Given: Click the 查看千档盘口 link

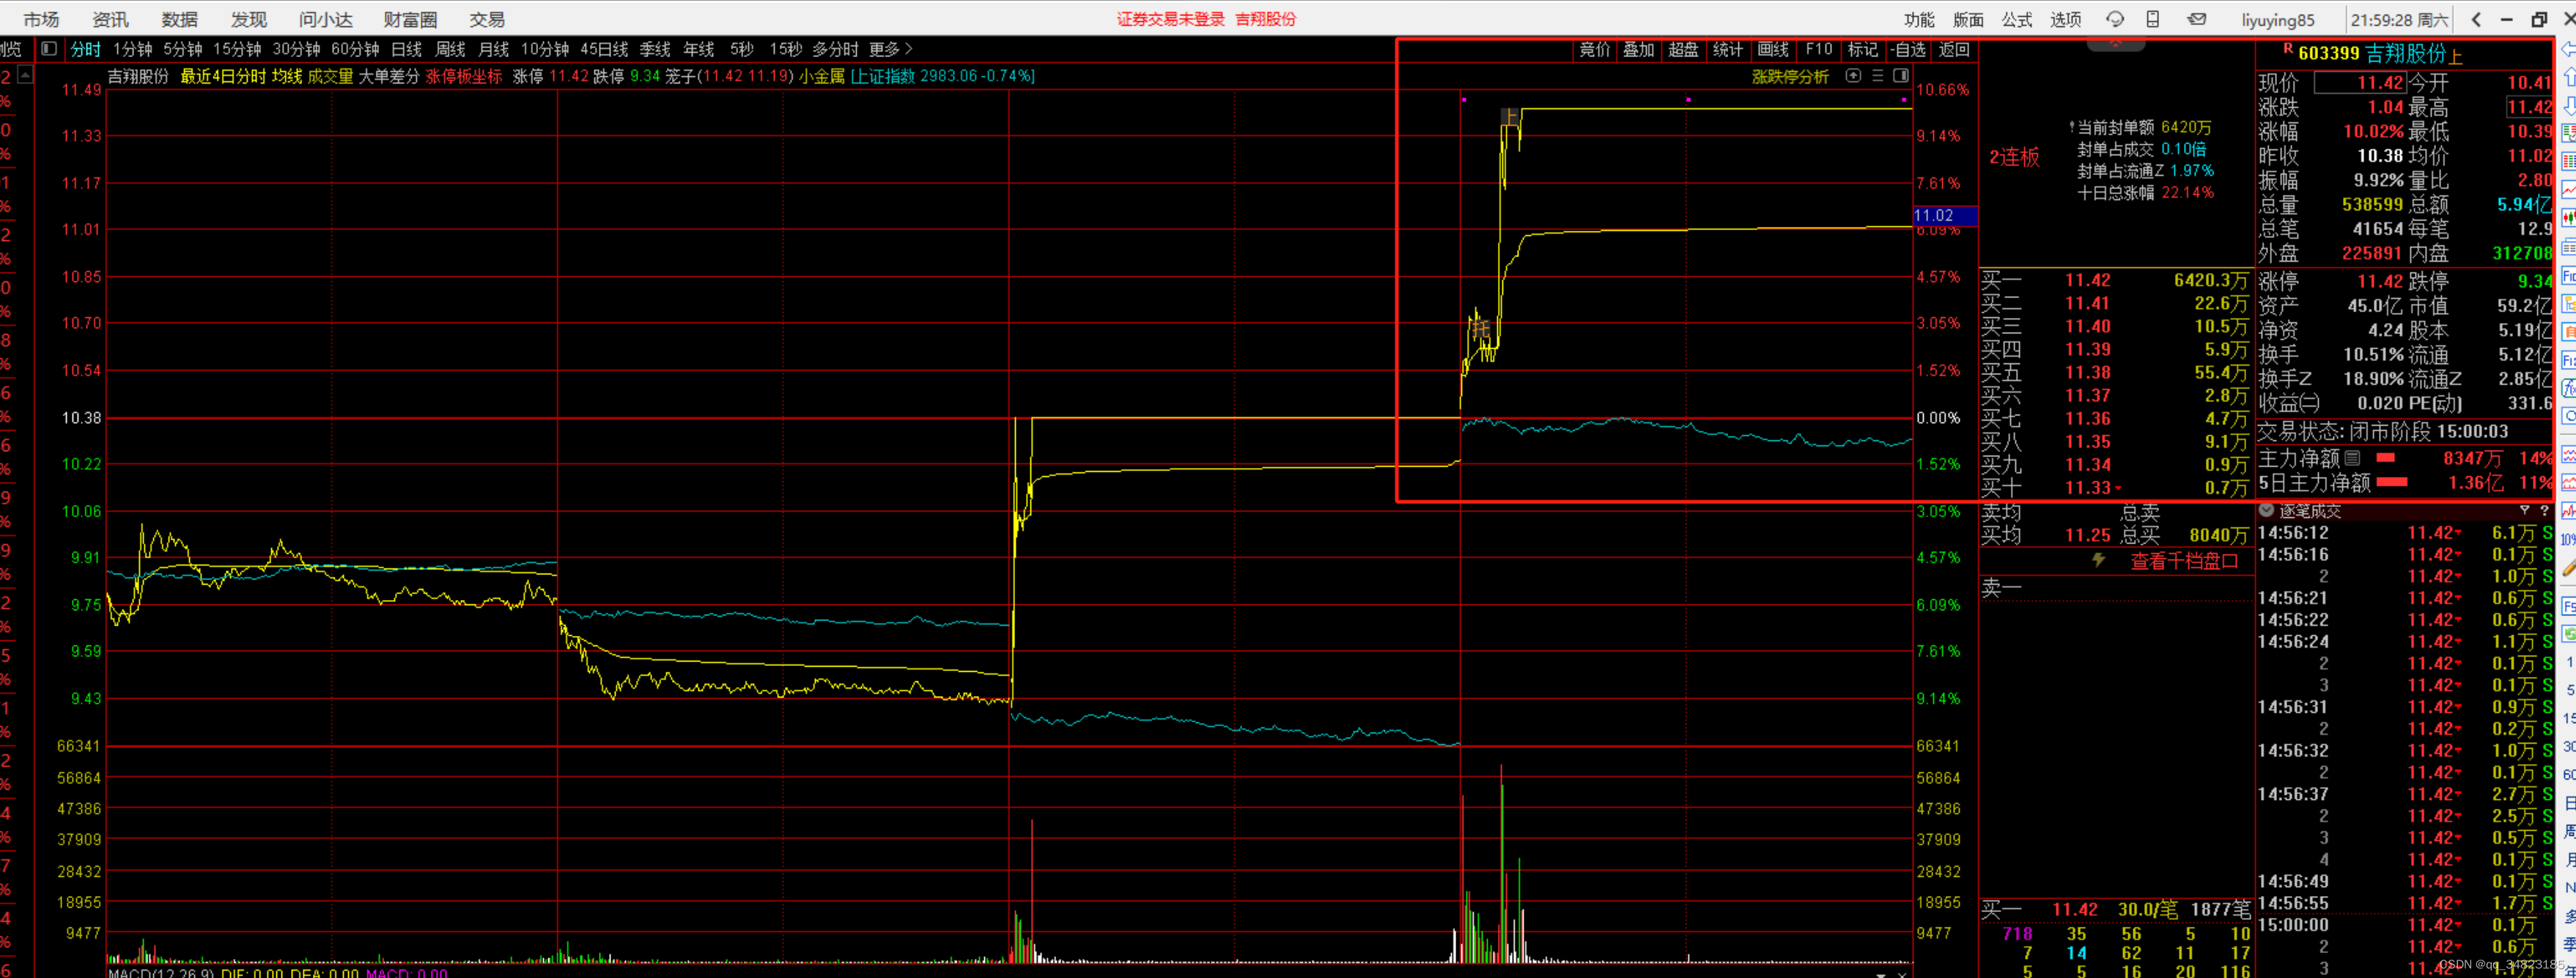Looking at the screenshot, I should tap(2183, 561).
